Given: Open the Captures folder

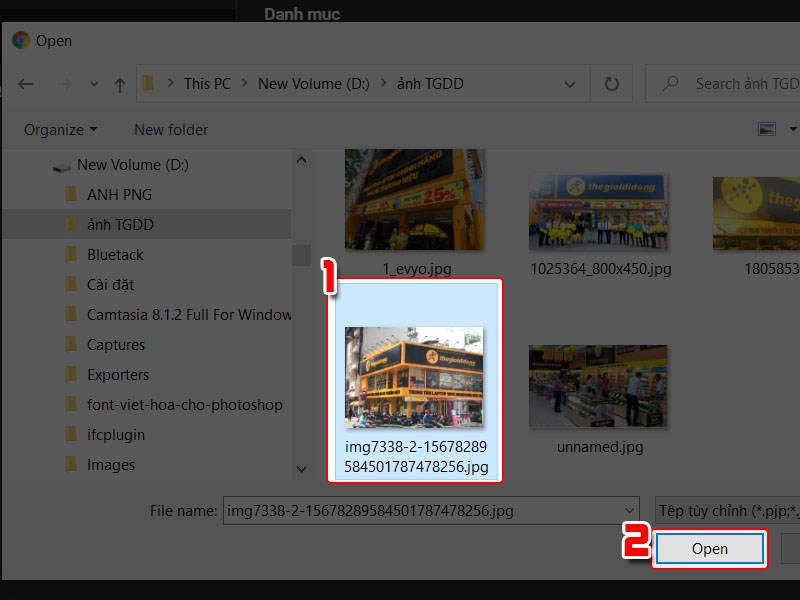Looking at the screenshot, I should pyautogui.click(x=116, y=345).
